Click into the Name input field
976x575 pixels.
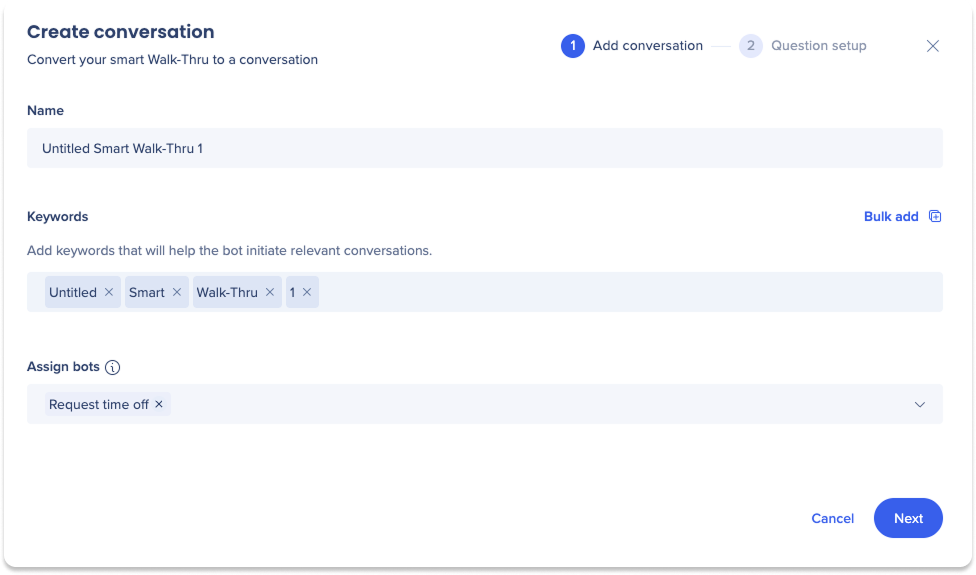tap(484, 148)
